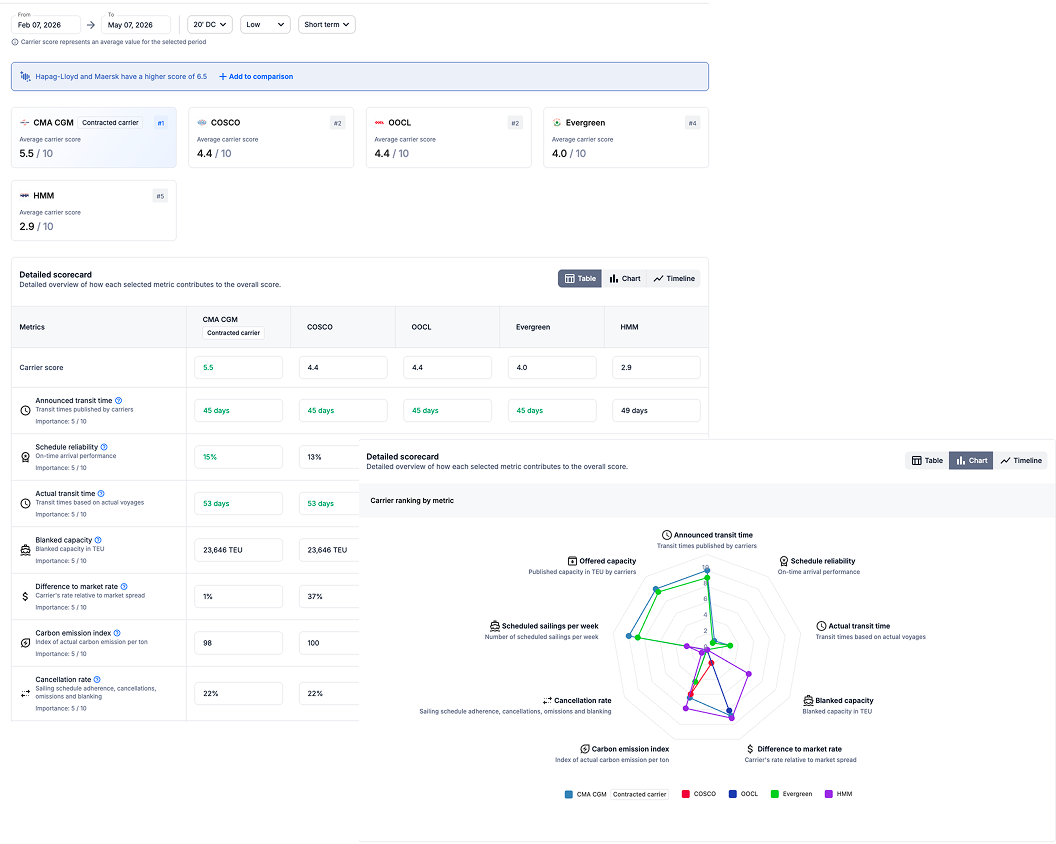
Task: Click the leaf icon of Carbon emission index row
Action: [25, 643]
